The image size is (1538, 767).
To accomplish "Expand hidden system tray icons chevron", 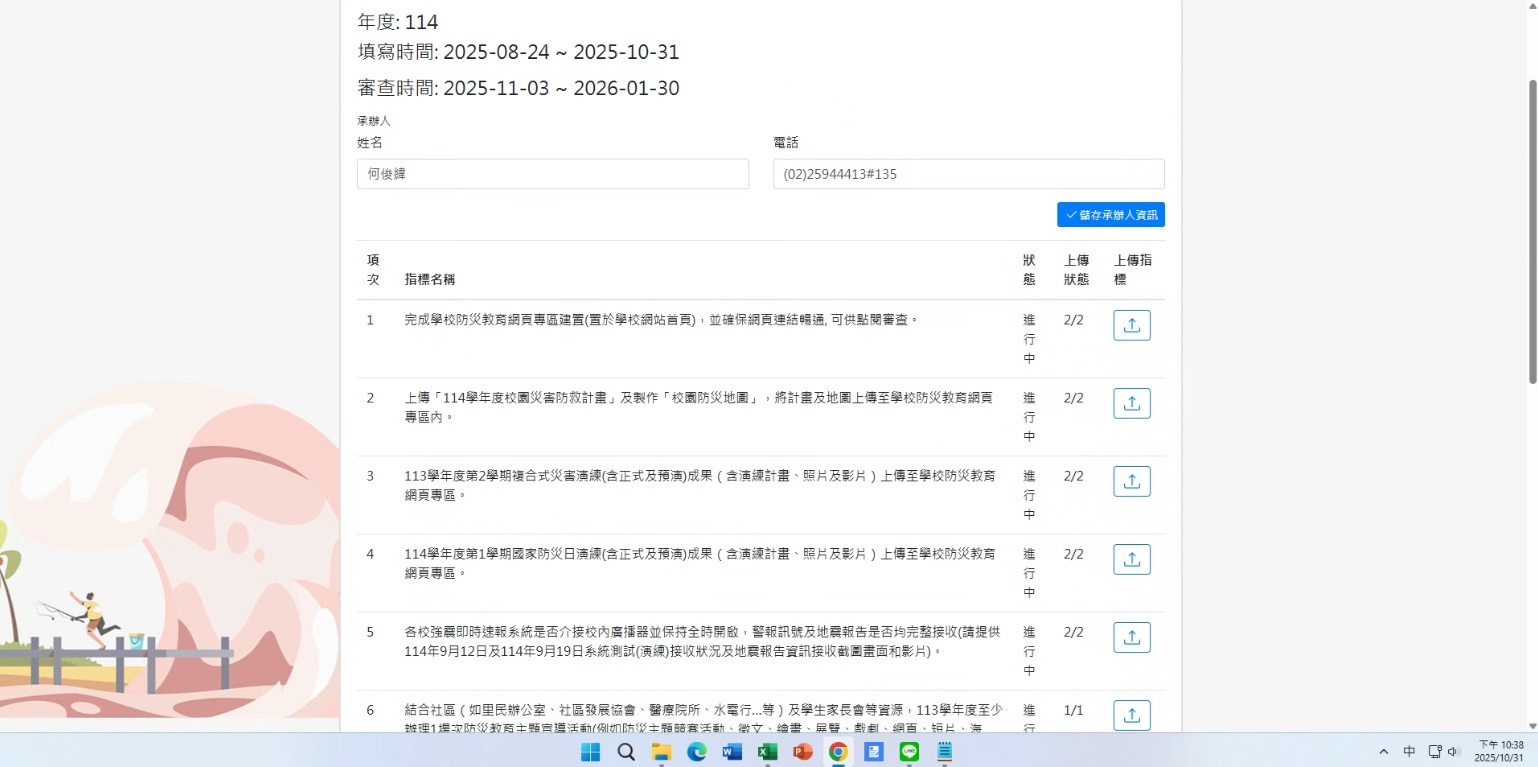I will (1384, 752).
